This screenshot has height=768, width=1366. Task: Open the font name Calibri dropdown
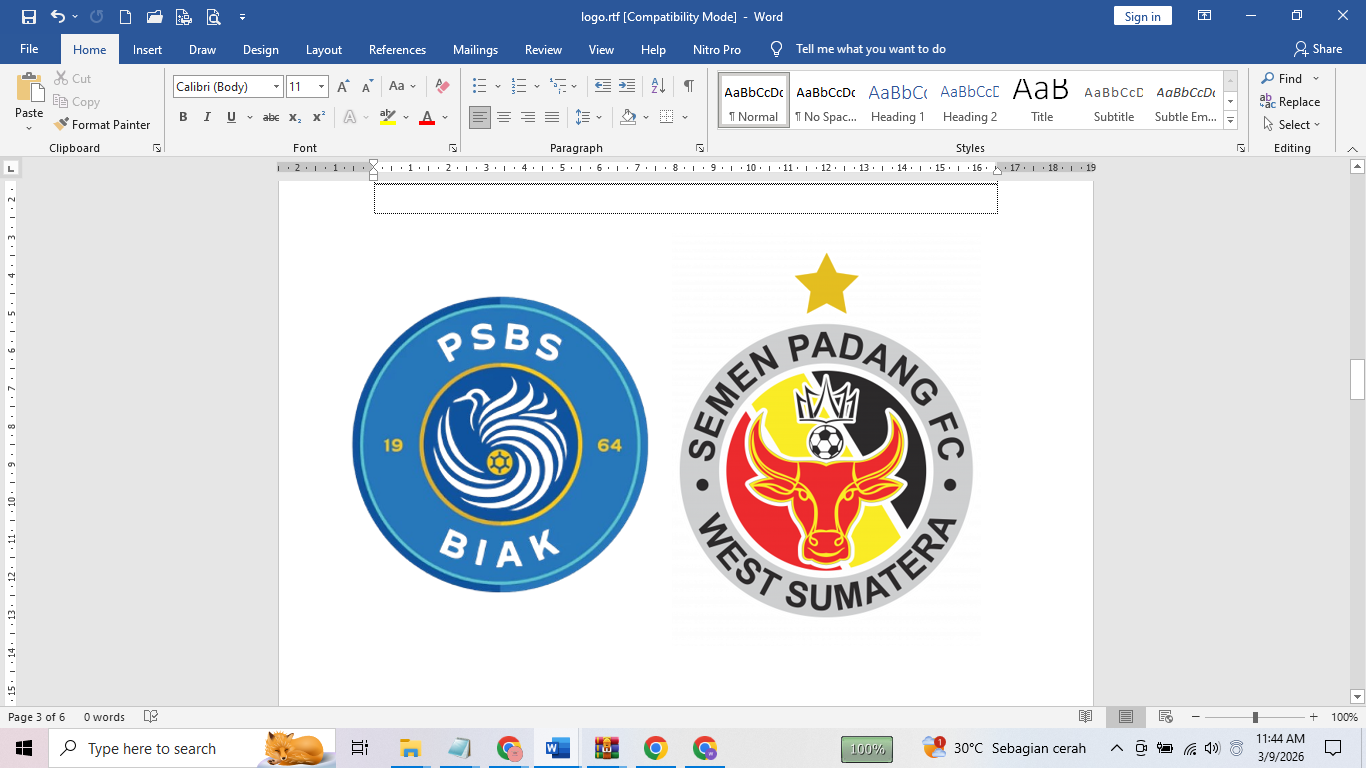pos(276,87)
